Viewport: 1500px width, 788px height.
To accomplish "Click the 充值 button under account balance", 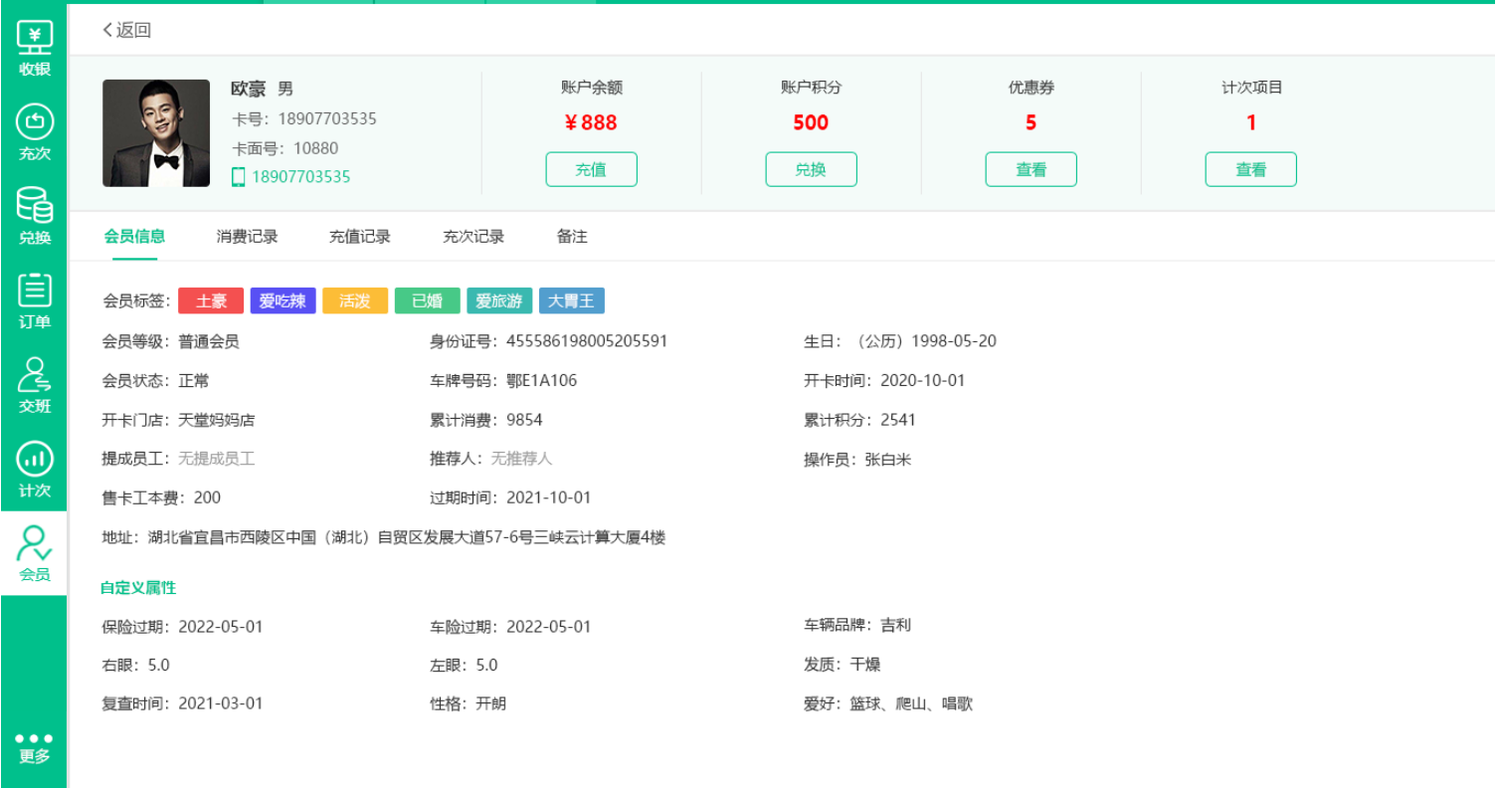I will coord(591,169).
